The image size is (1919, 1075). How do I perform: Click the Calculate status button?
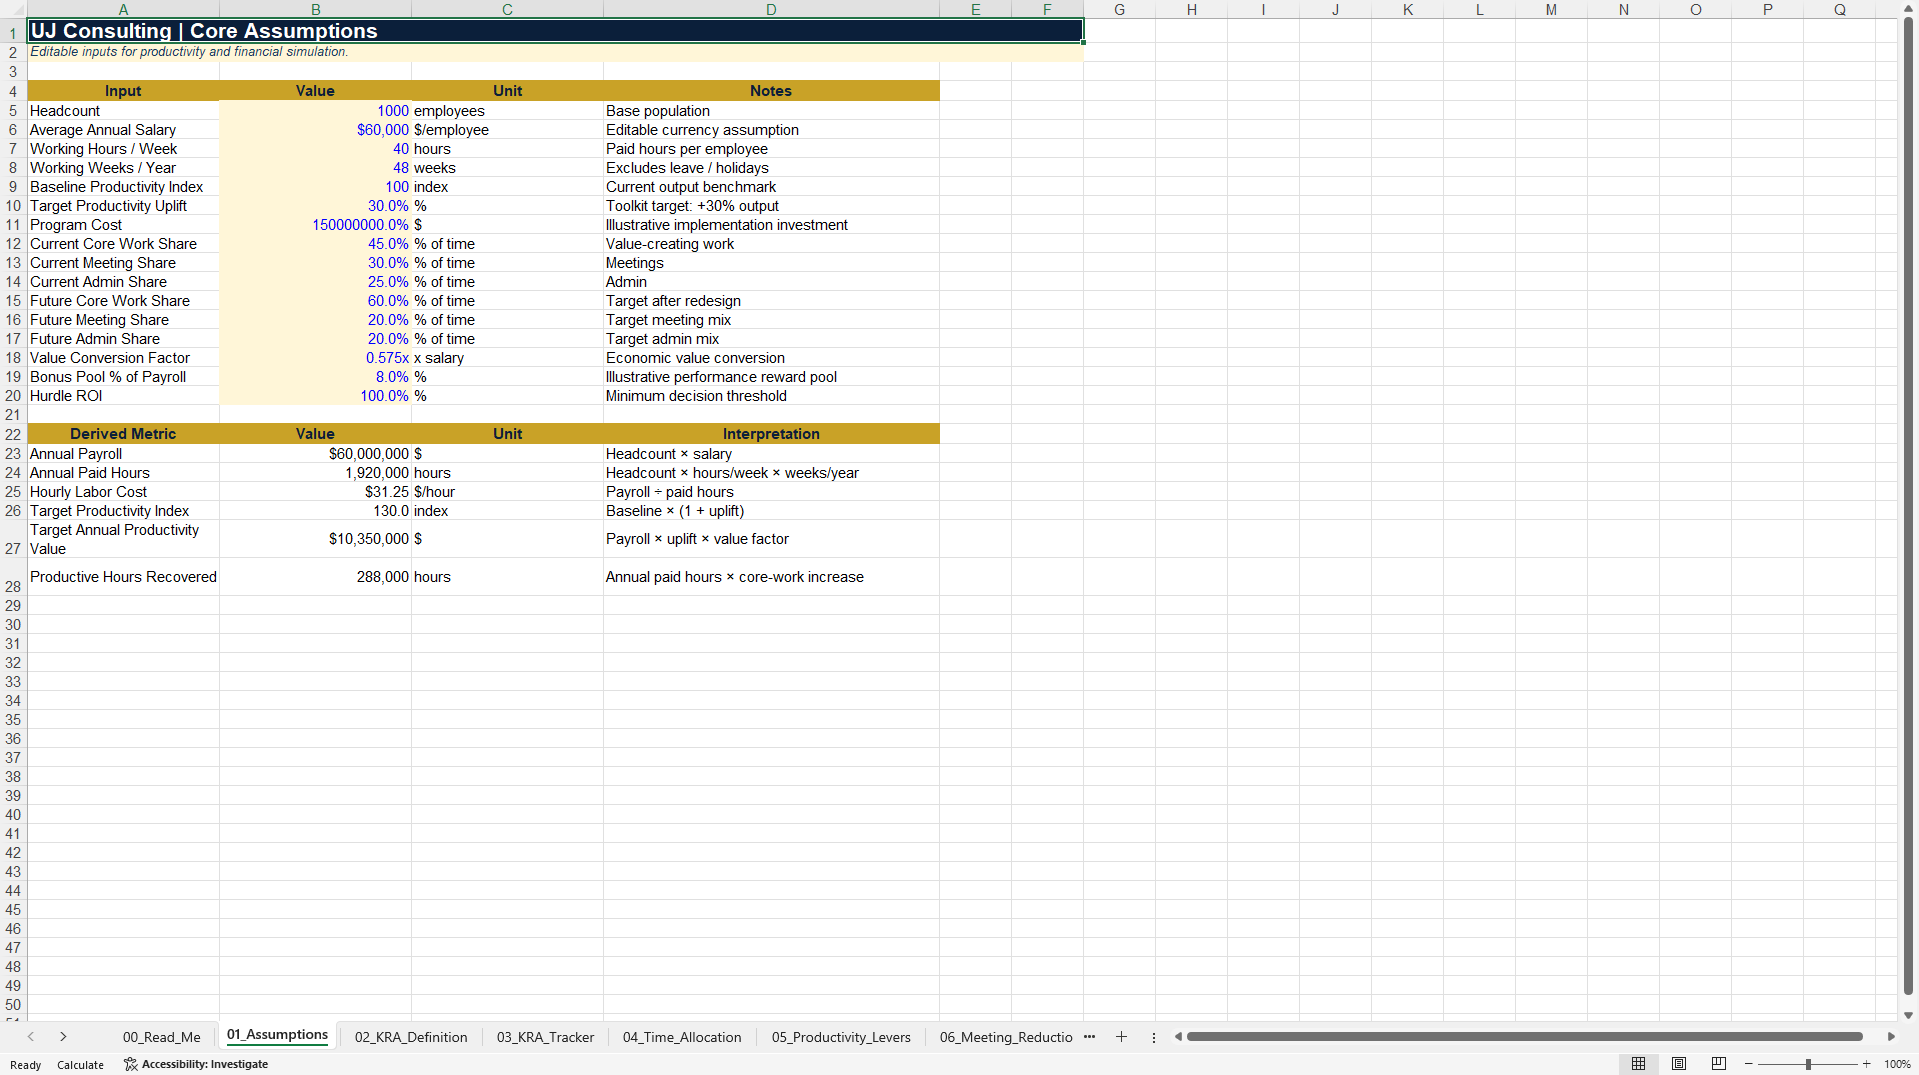coord(80,1064)
